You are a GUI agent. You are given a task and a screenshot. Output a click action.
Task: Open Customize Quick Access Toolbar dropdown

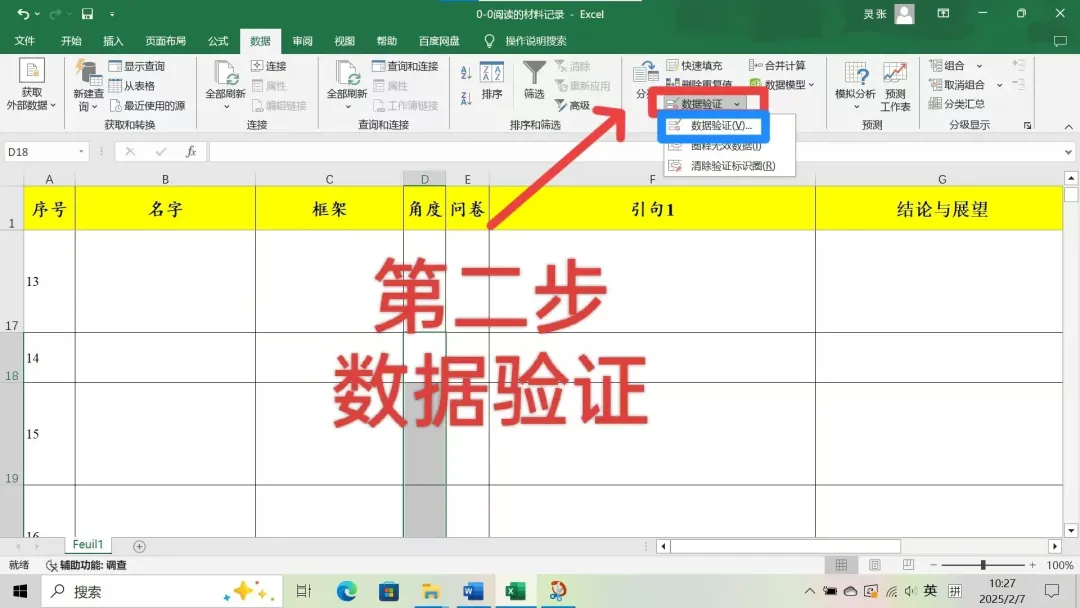pyautogui.click(x=112, y=14)
